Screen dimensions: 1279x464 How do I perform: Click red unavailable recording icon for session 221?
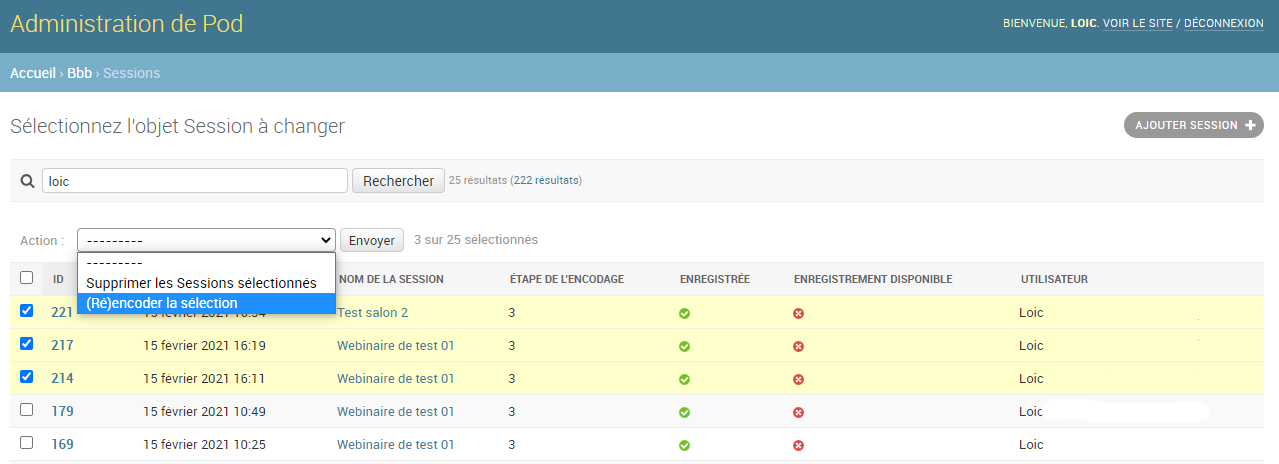pos(799,313)
